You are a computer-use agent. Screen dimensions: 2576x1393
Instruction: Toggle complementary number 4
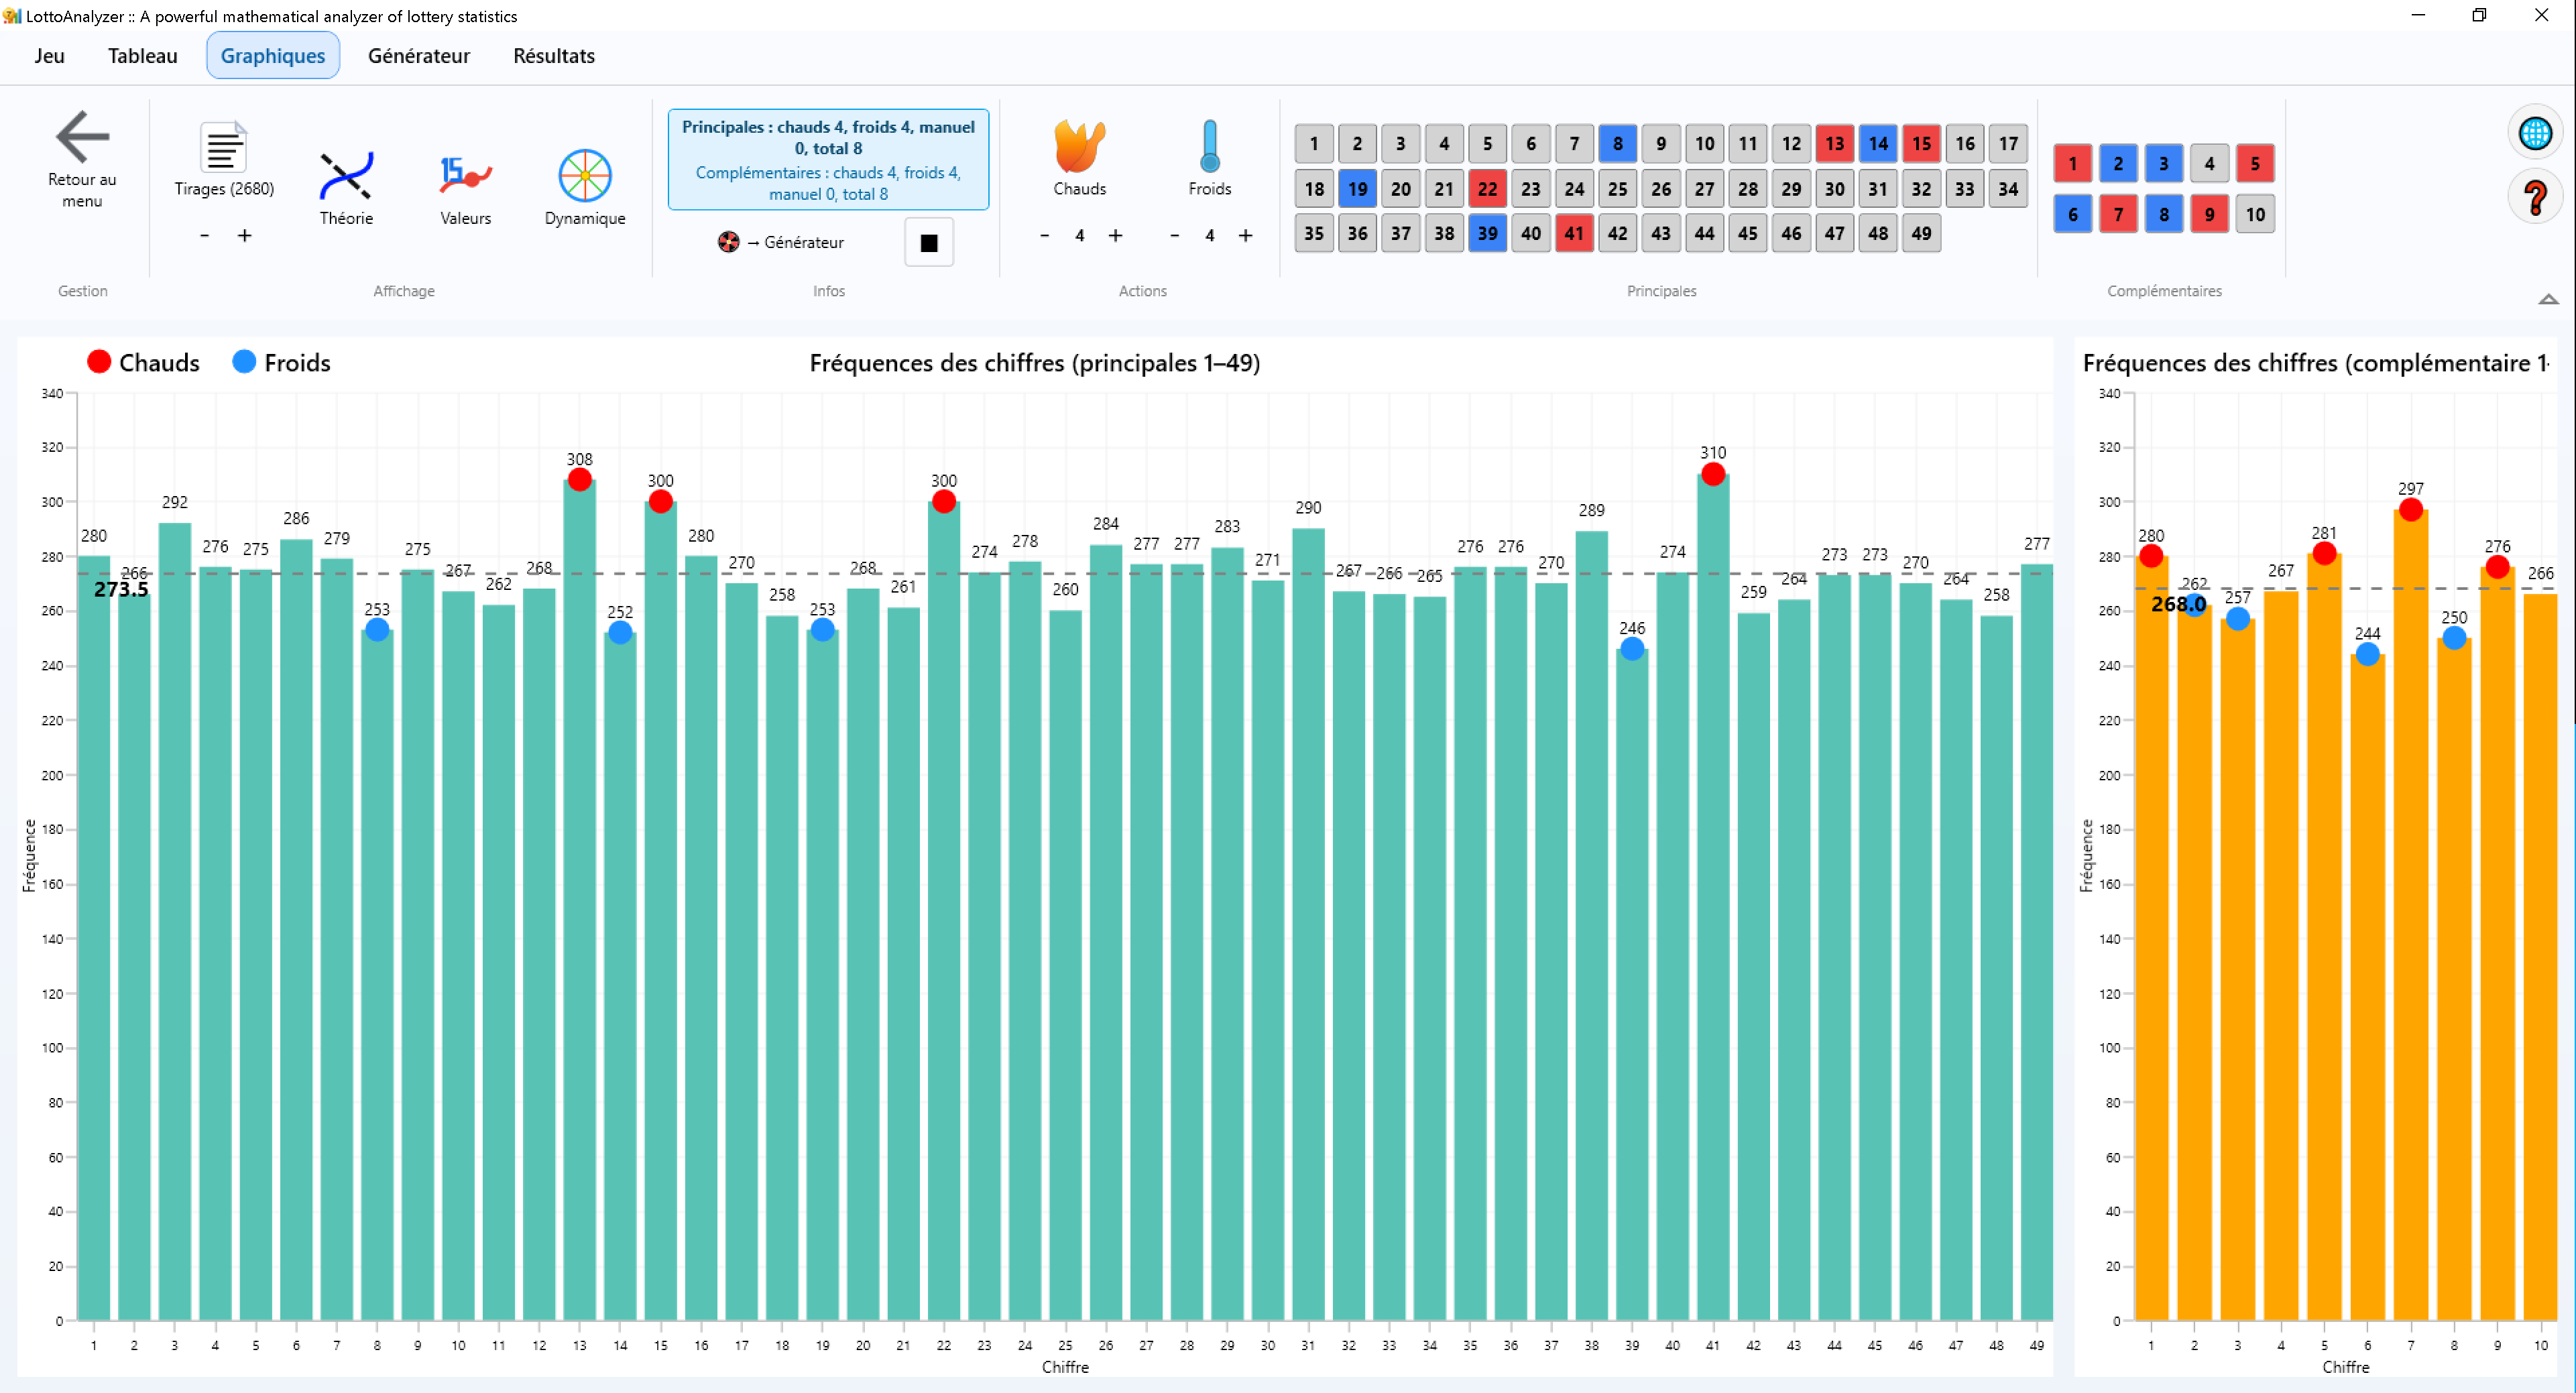point(2209,164)
